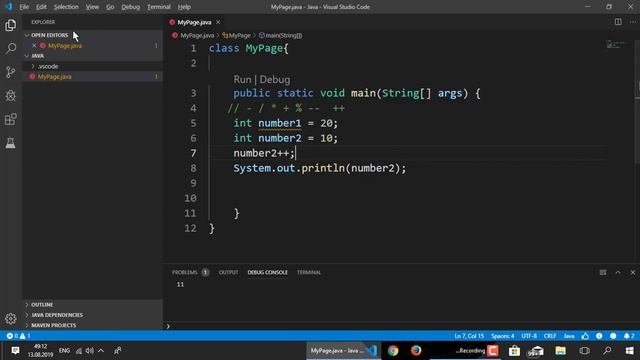Switch to the Problems panel tab
This screenshot has height=360, width=640.
click(x=190, y=272)
